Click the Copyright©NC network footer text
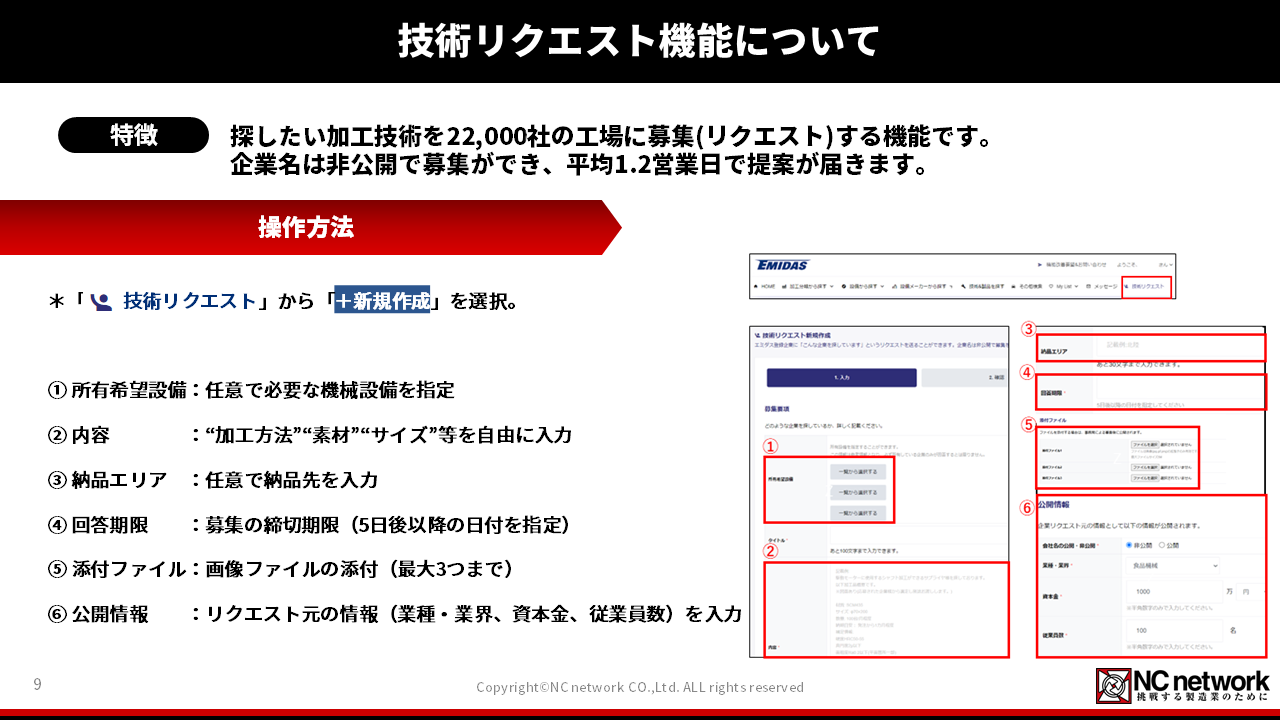The height and width of the screenshot is (720, 1280). 640,687
